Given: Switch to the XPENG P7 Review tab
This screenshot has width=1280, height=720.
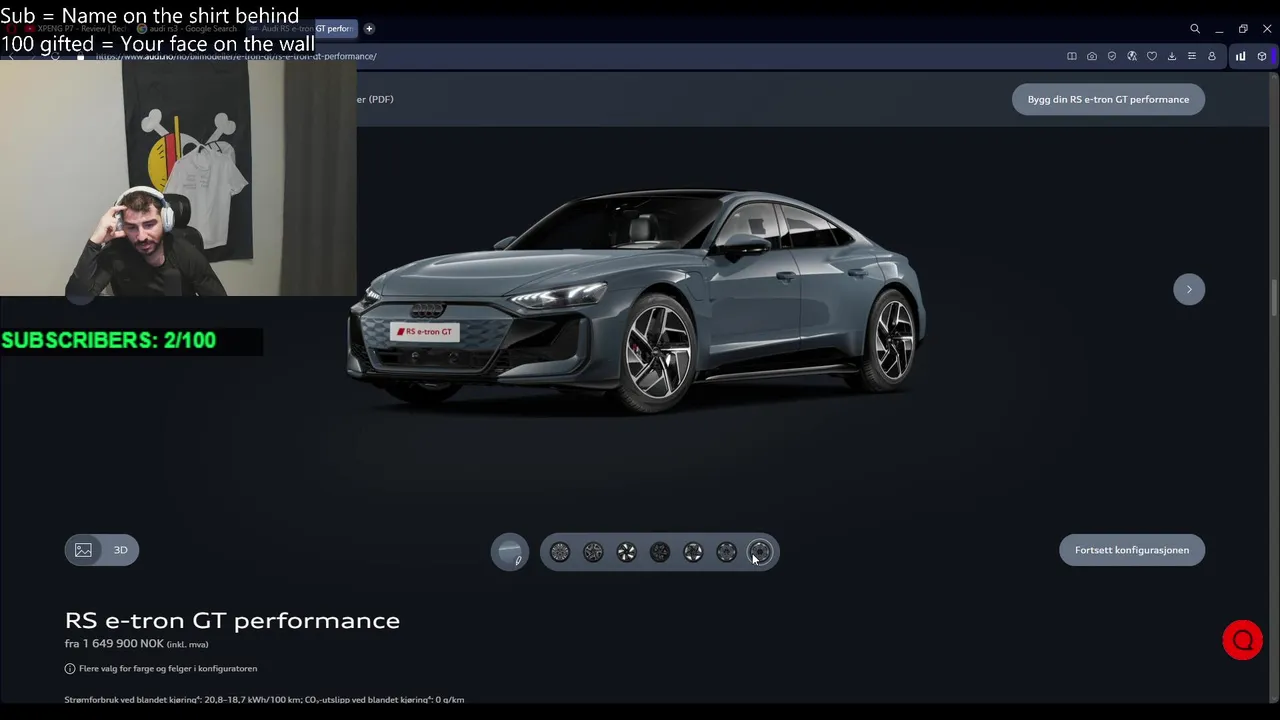Looking at the screenshot, I should [x=75, y=29].
